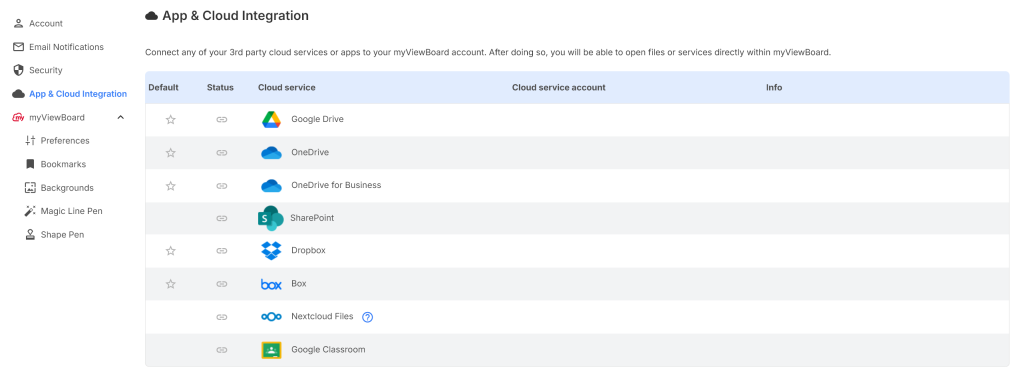Click the Shape Pen stamp icon
The width and height of the screenshot is (1024, 392).
pyautogui.click(x=30, y=235)
